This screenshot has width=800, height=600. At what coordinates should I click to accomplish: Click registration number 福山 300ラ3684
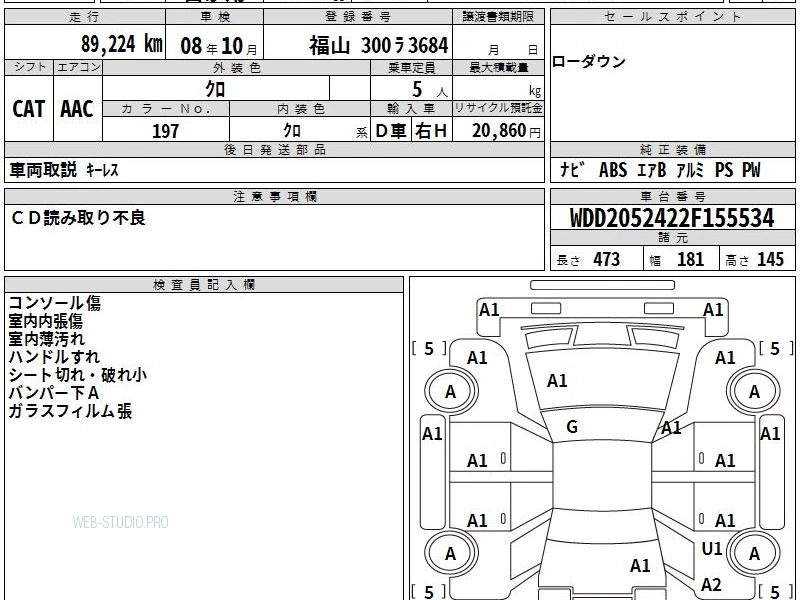379,46
